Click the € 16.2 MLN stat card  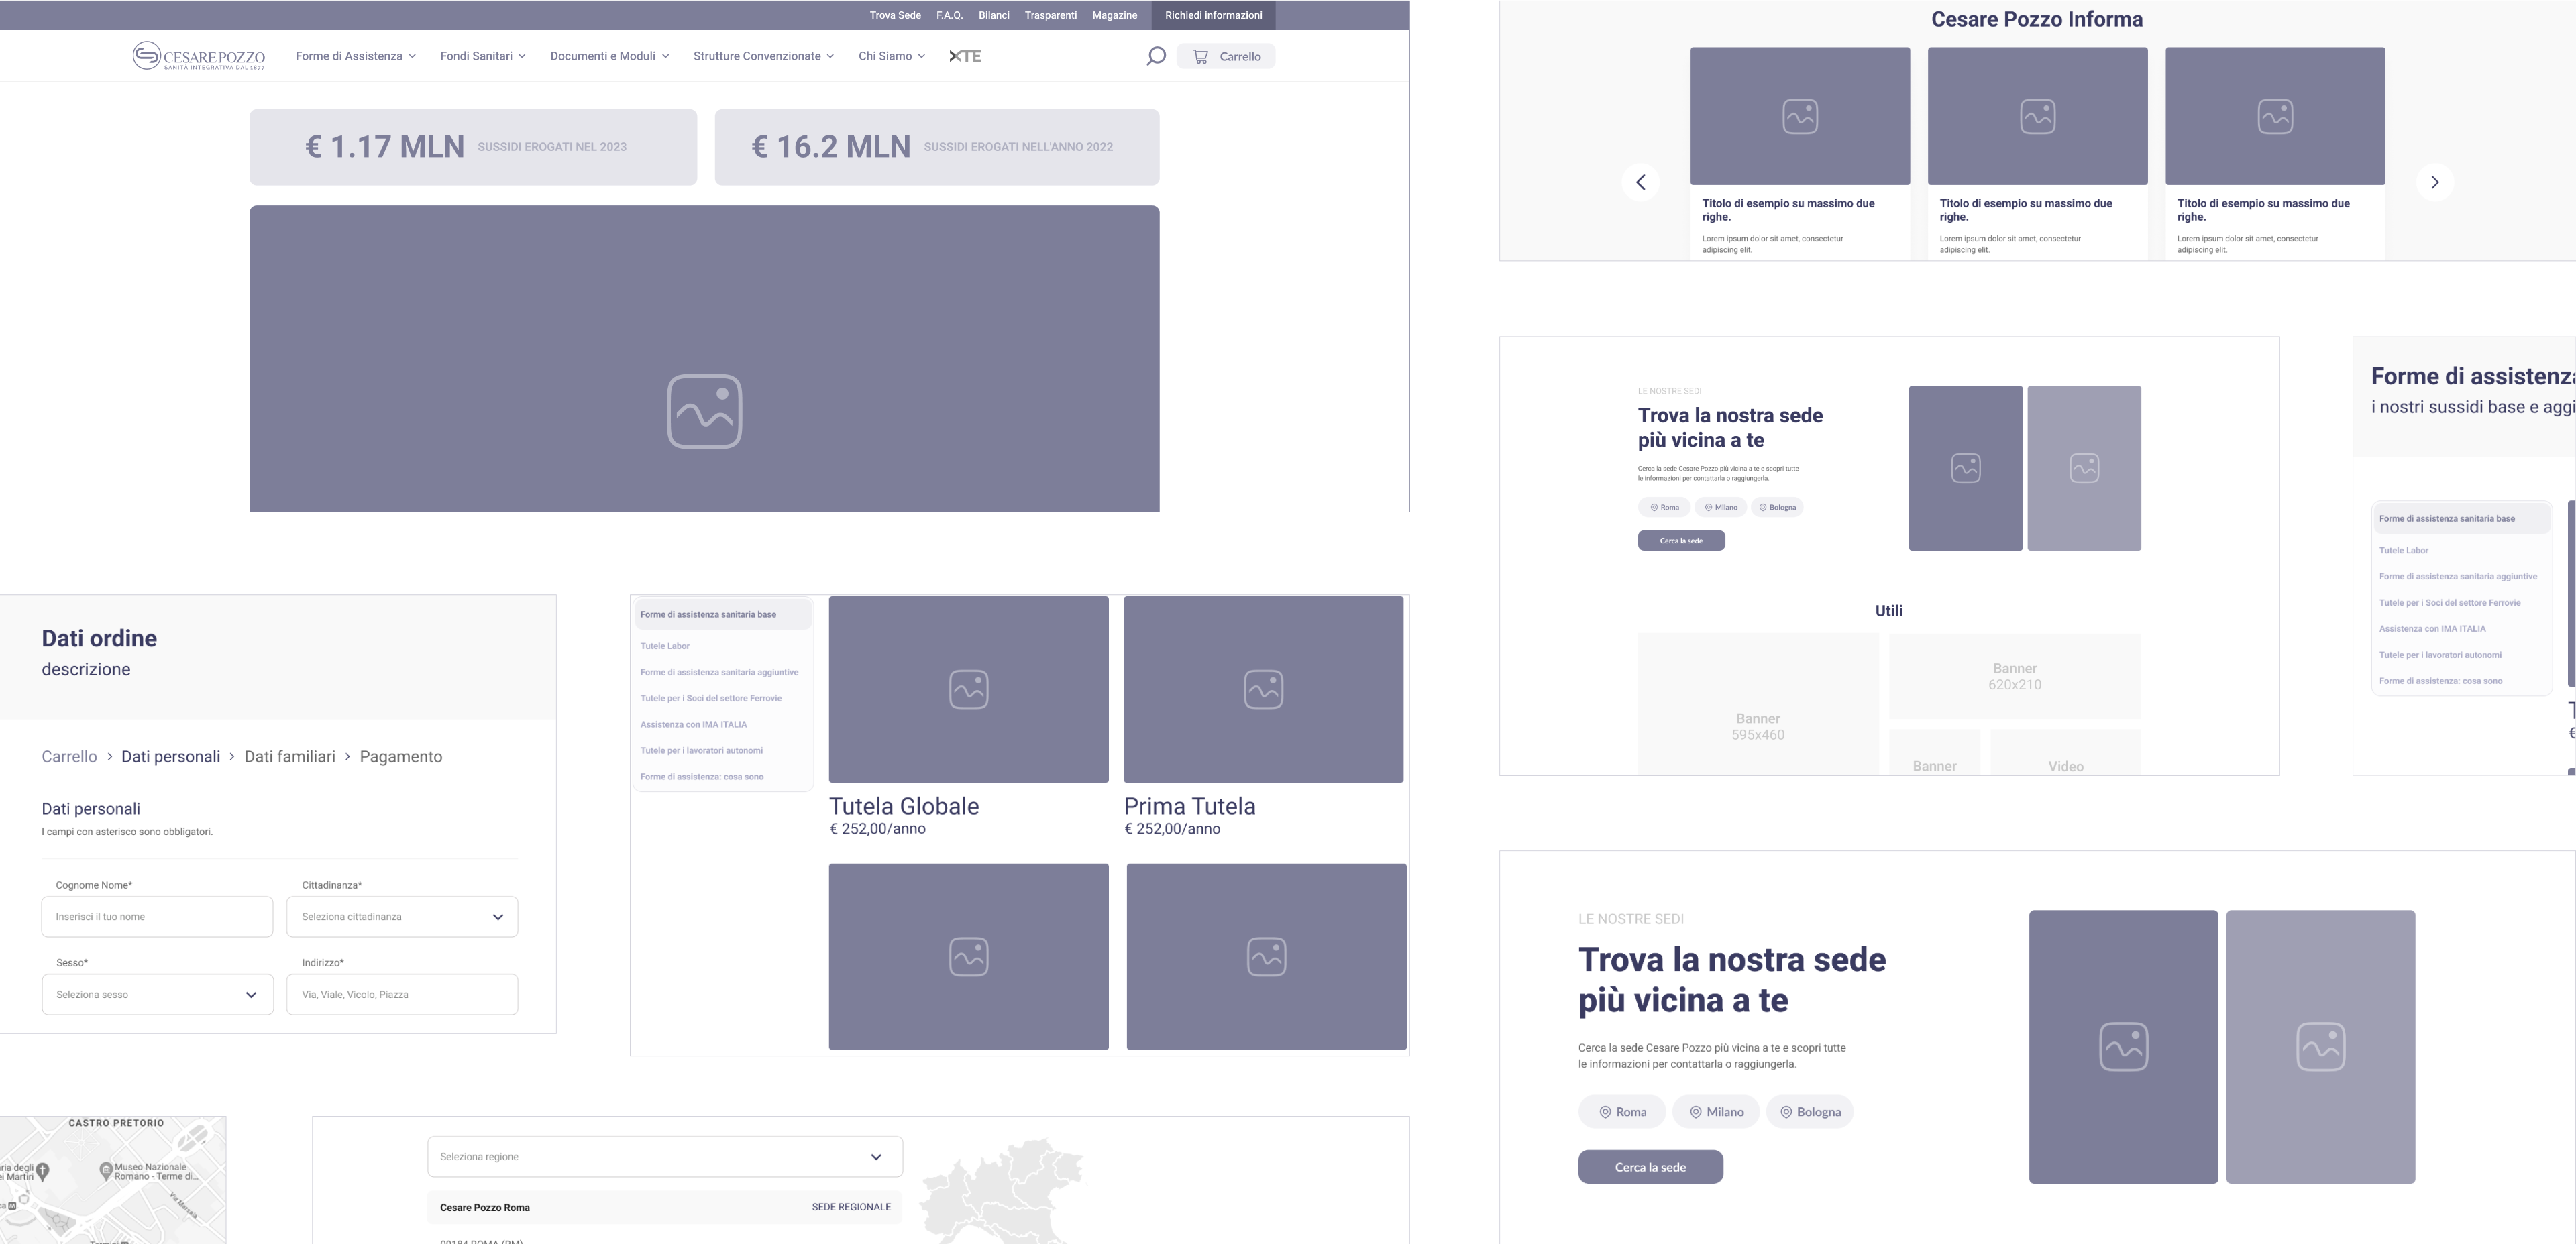(x=937, y=147)
